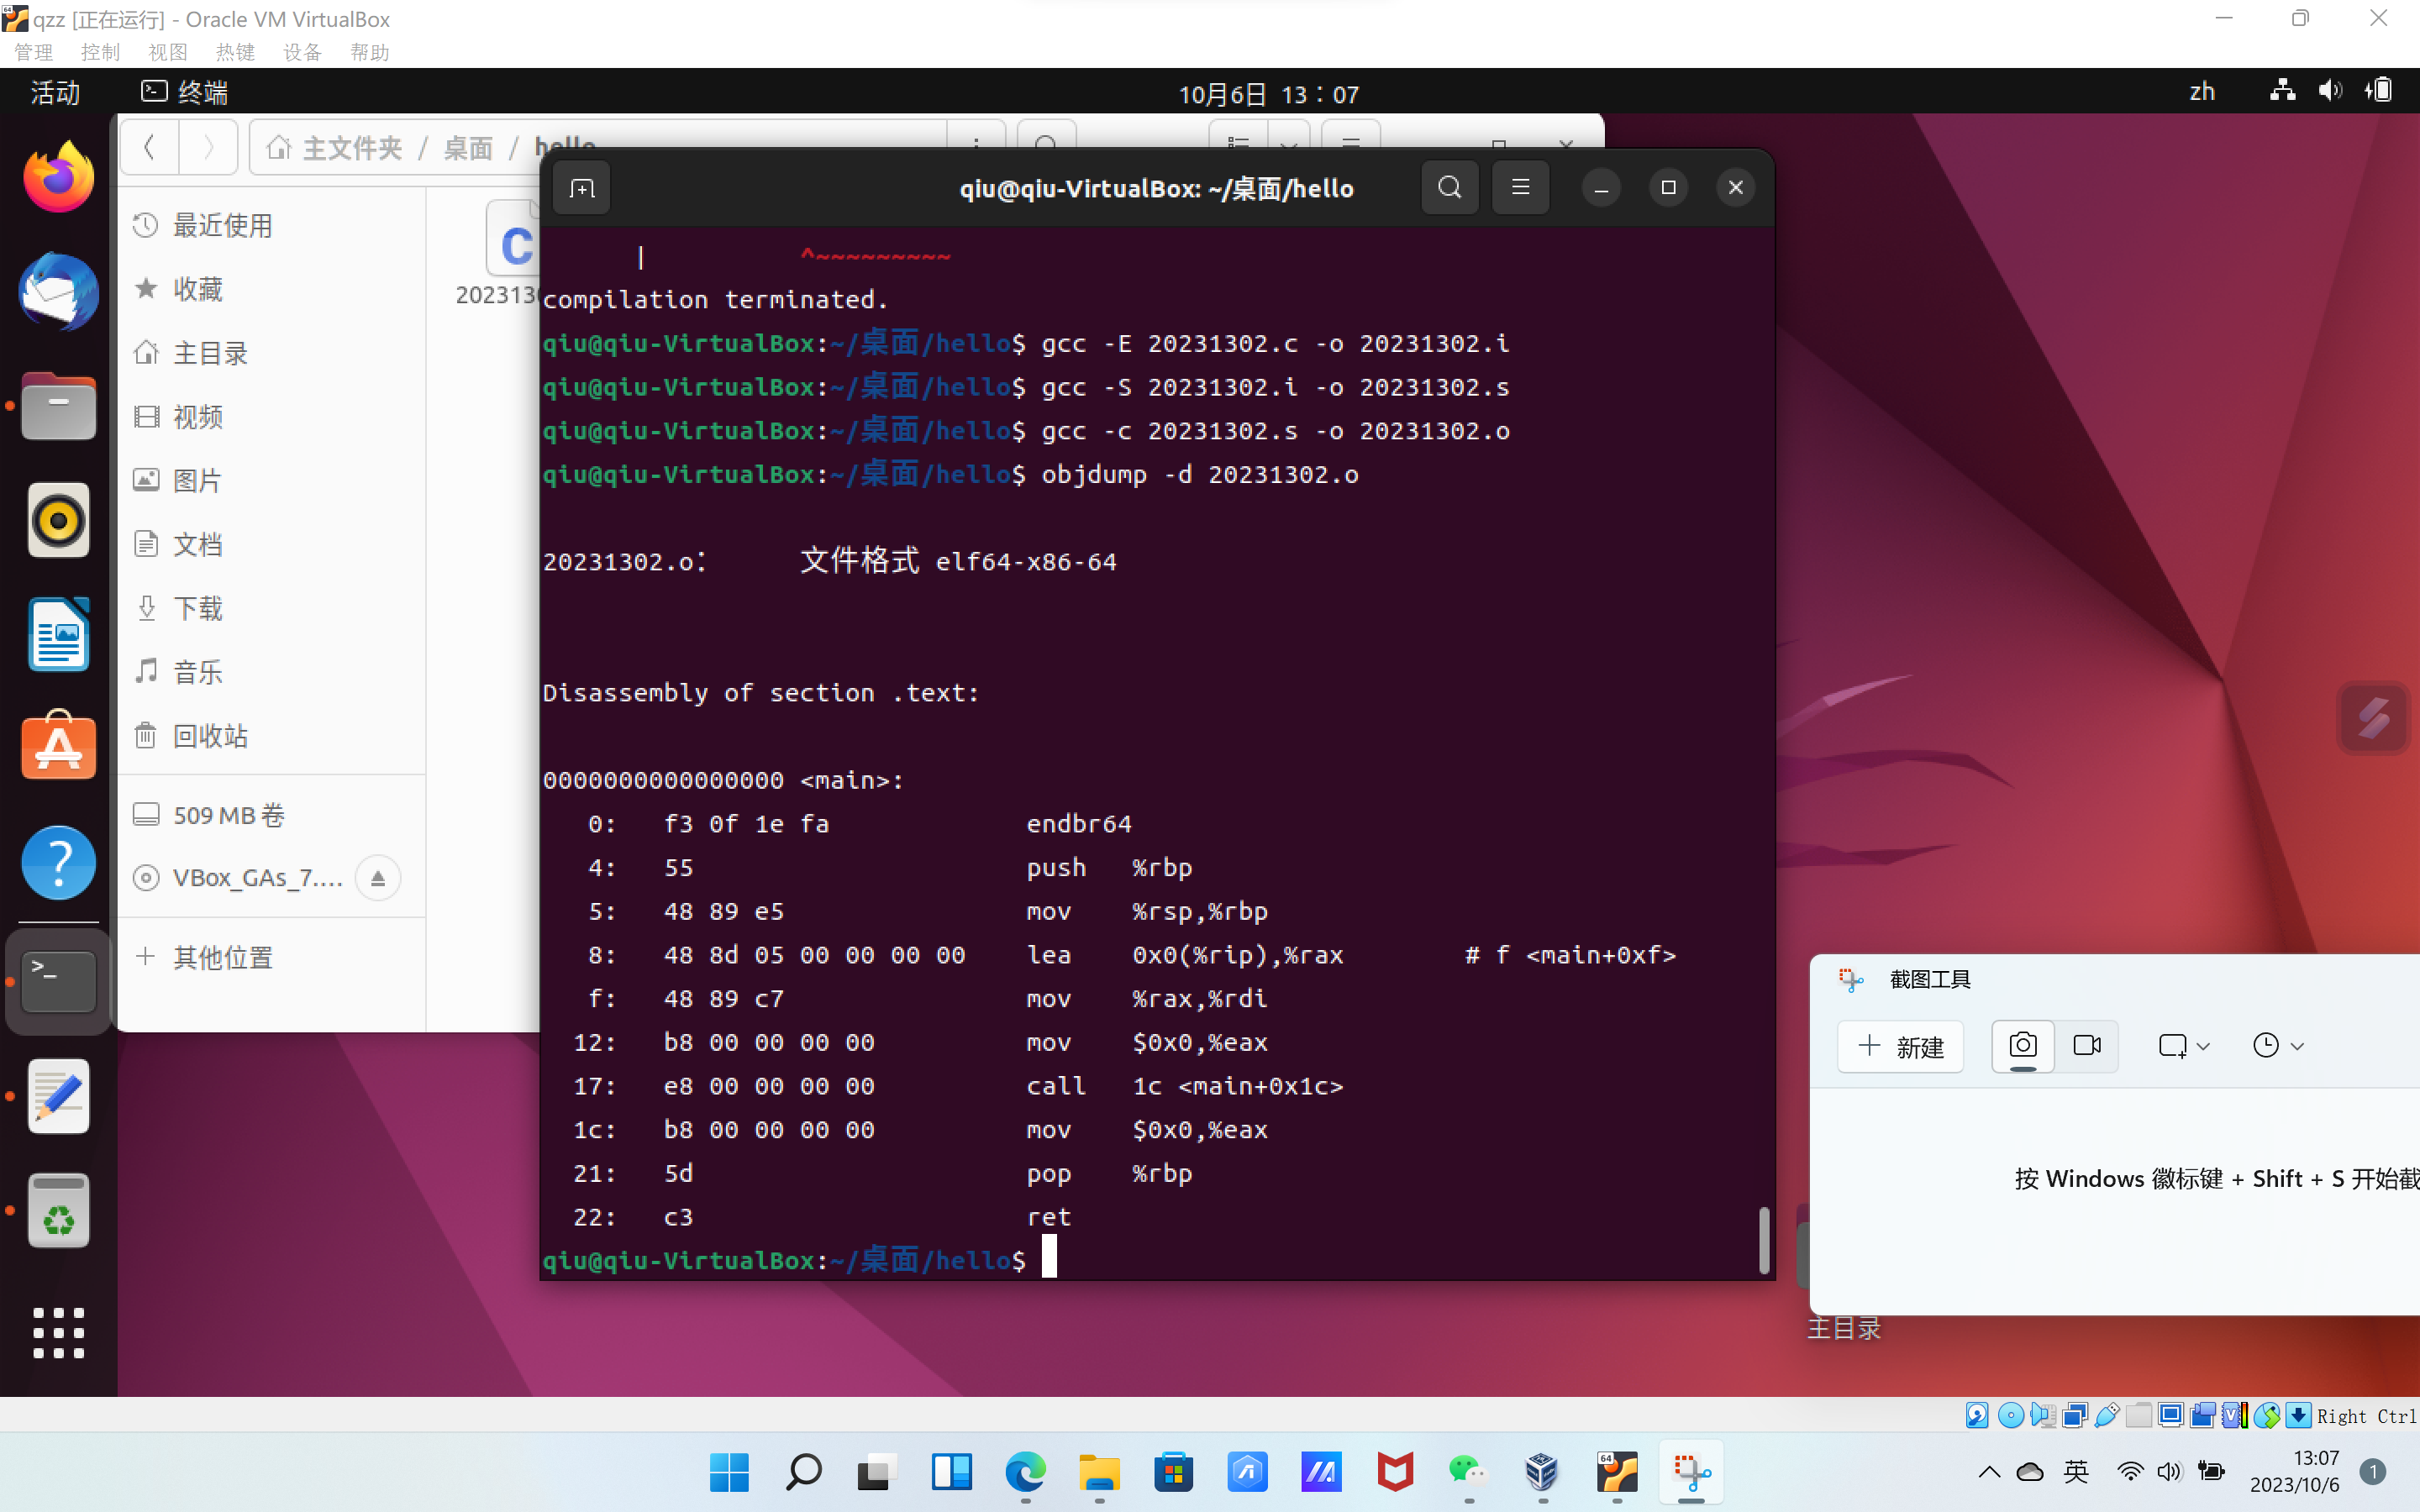Open Thunderbird mail in the dock
2420x1512 pixels.
(x=58, y=292)
